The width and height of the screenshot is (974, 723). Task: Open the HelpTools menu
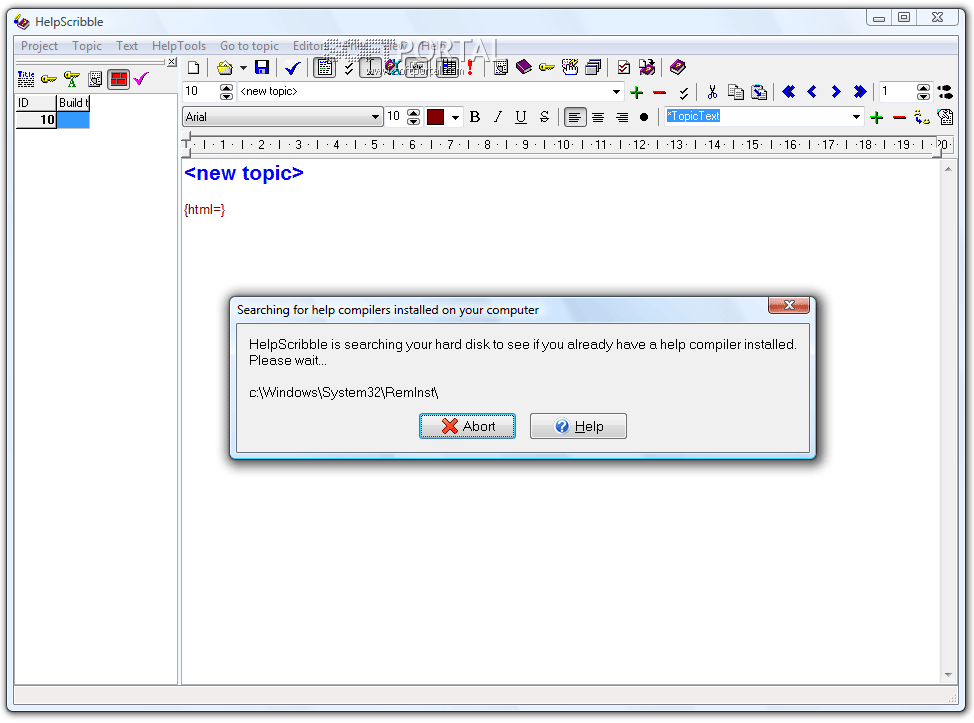pos(179,46)
